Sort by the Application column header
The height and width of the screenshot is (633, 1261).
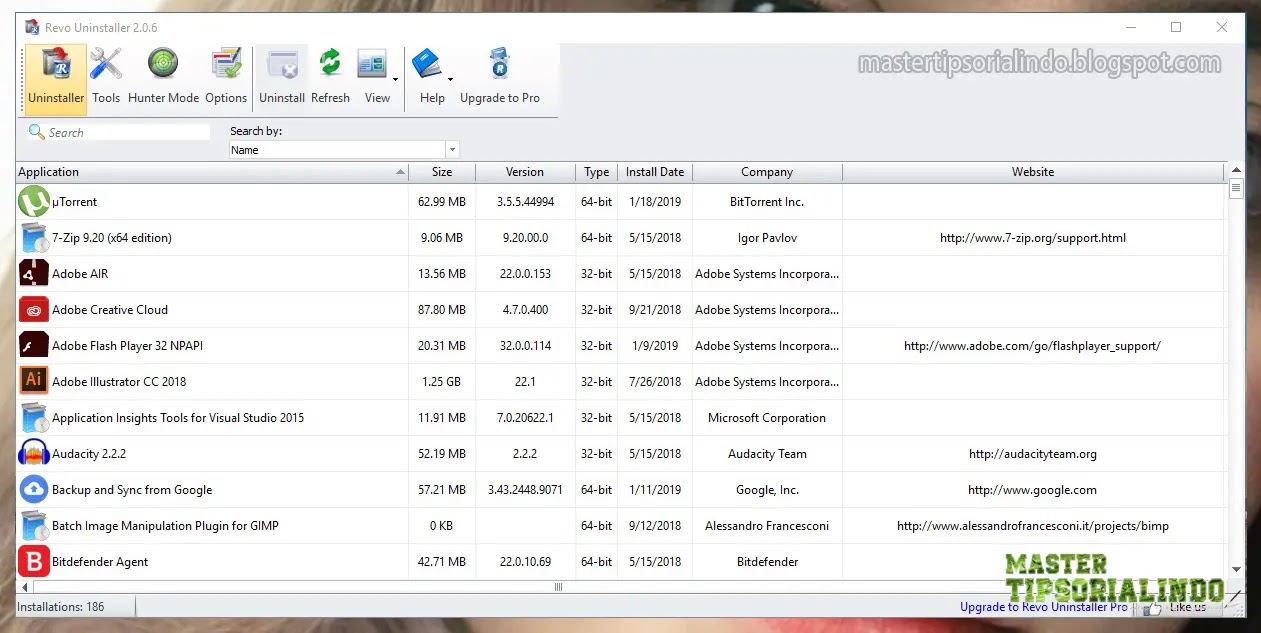click(x=212, y=172)
